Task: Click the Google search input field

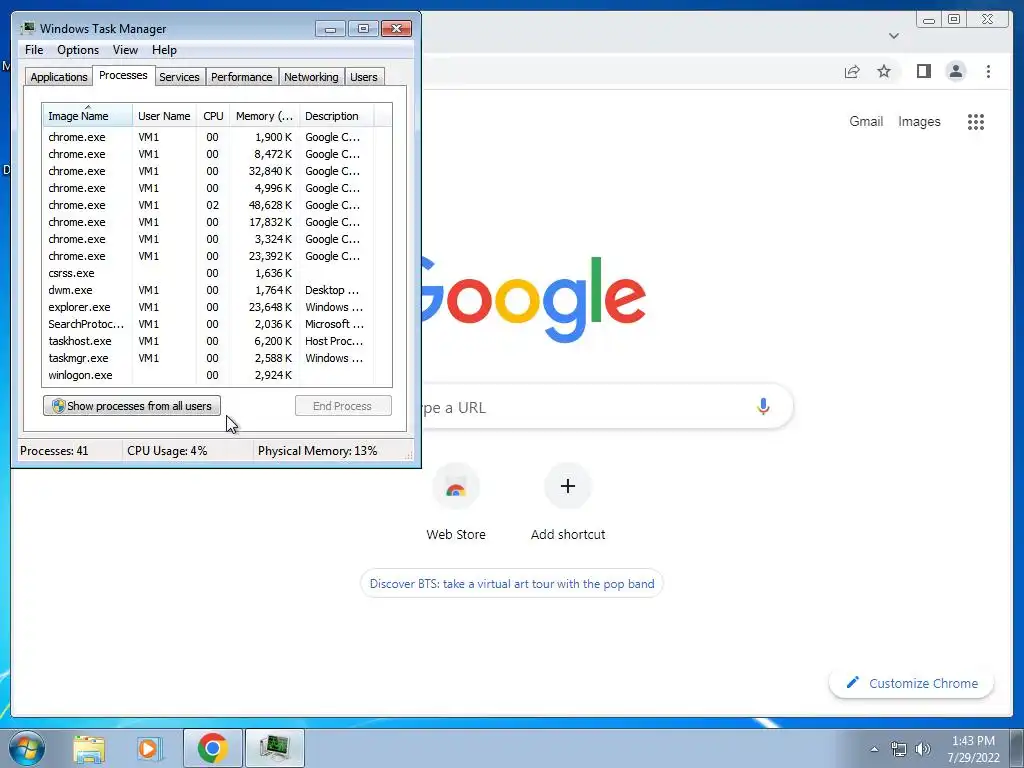Action: 607,407
